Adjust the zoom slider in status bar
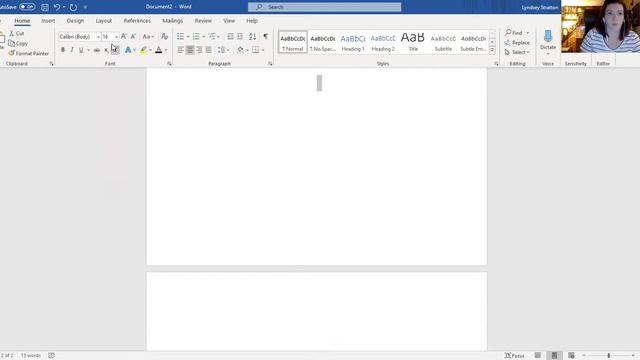Viewport: 640px width, 360px height. click(x=609, y=356)
